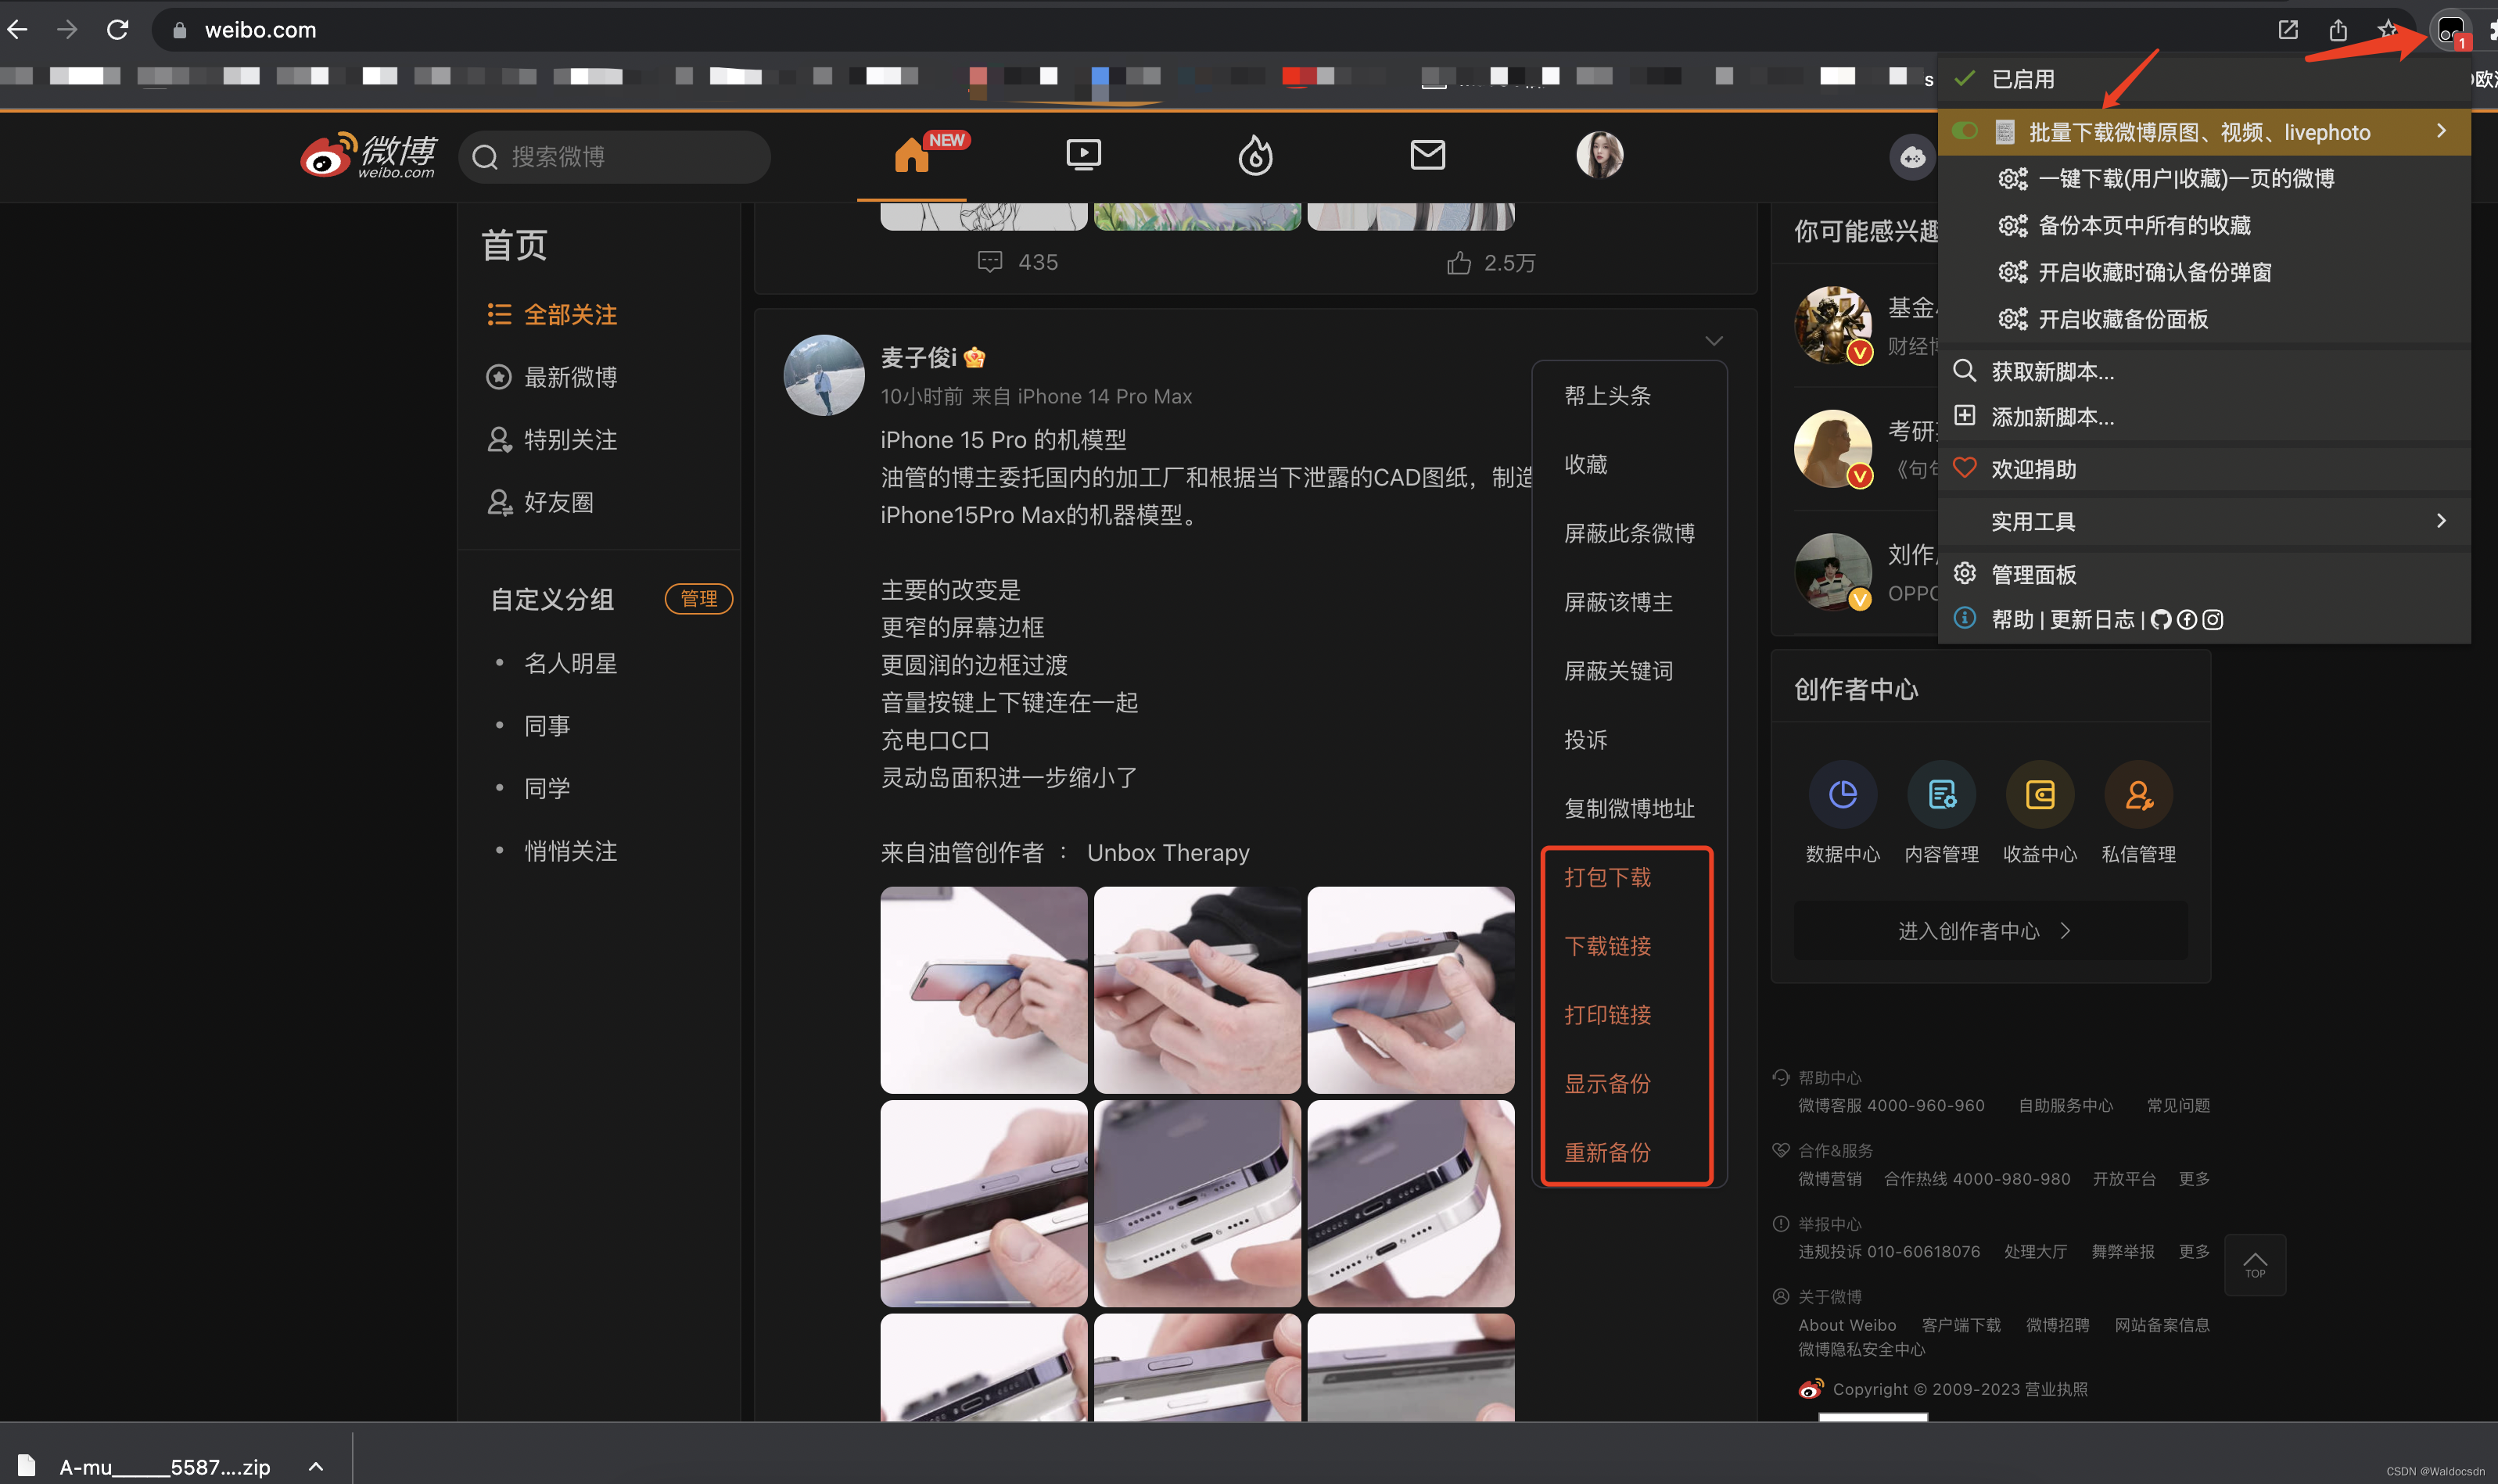Expand the download bar zip file chevron
The width and height of the screenshot is (2498, 1484).
tap(316, 1466)
